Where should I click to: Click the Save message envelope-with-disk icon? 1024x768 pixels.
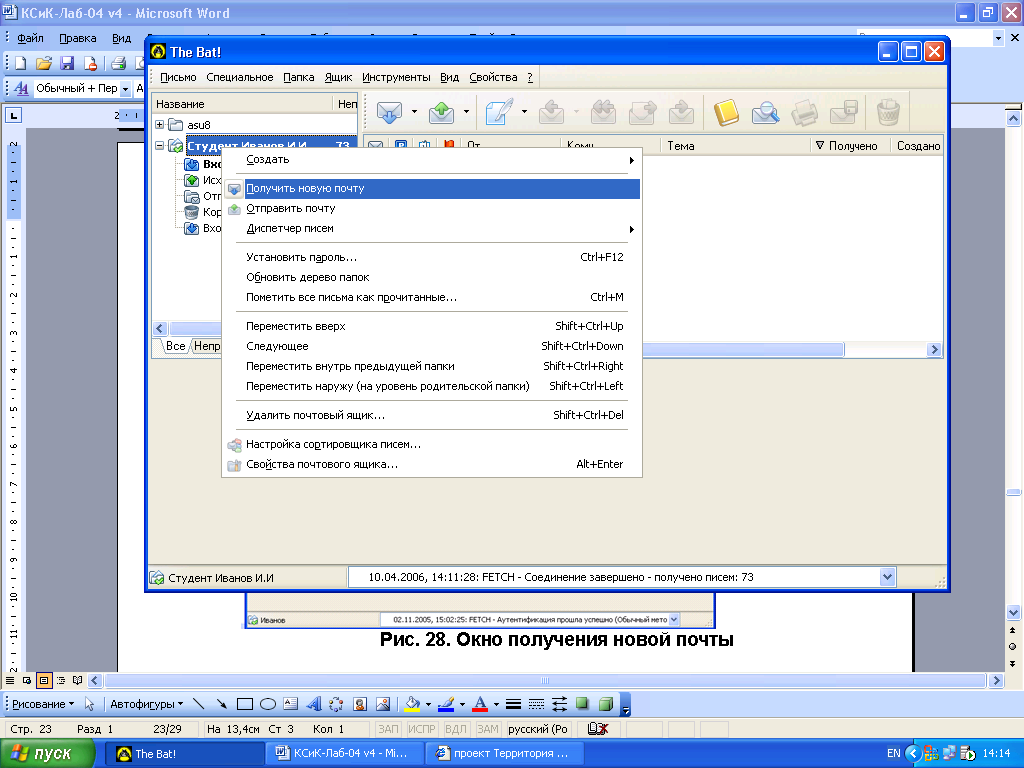click(844, 112)
